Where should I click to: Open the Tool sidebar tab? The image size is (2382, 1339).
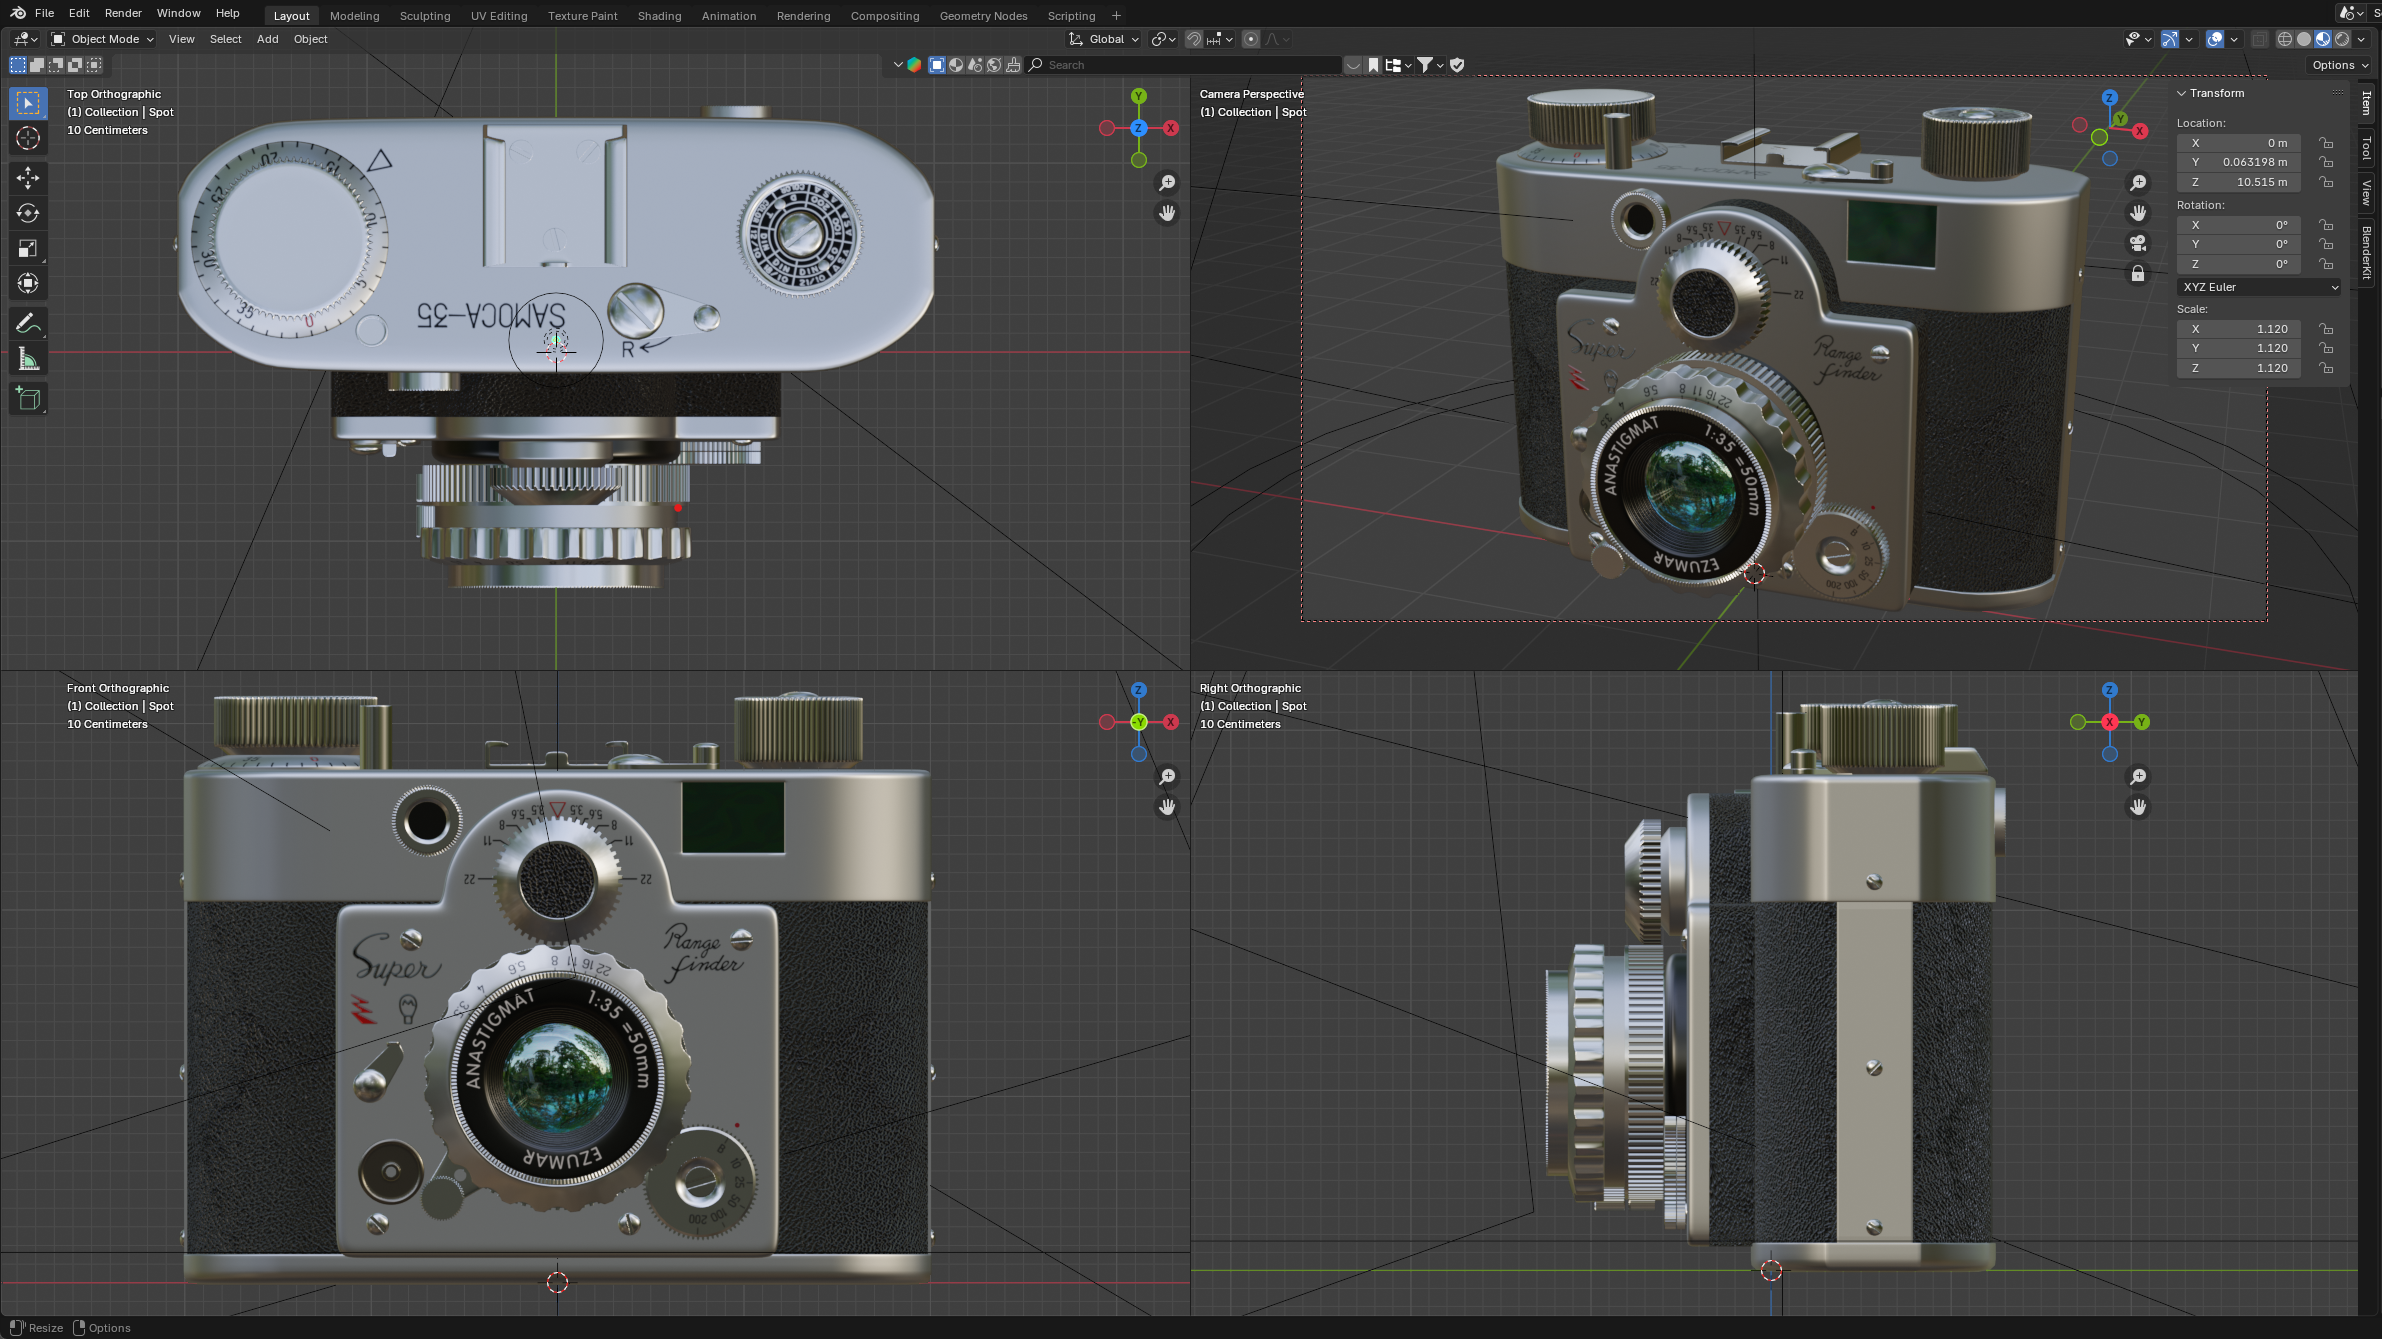tap(2366, 149)
